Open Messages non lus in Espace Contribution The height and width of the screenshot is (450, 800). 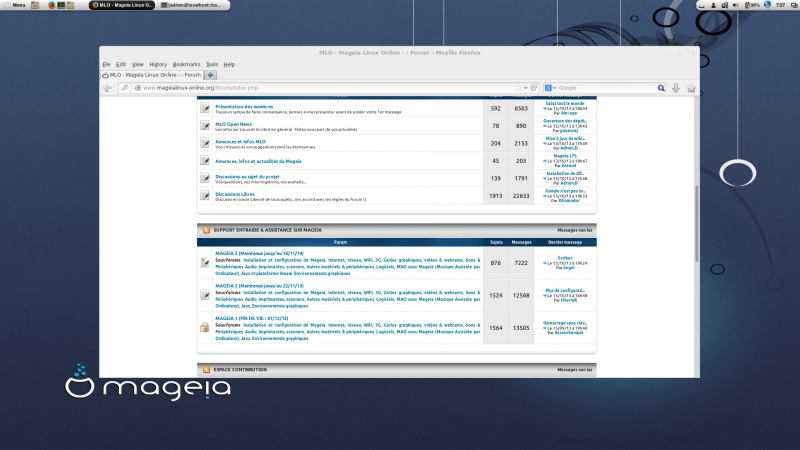point(574,369)
